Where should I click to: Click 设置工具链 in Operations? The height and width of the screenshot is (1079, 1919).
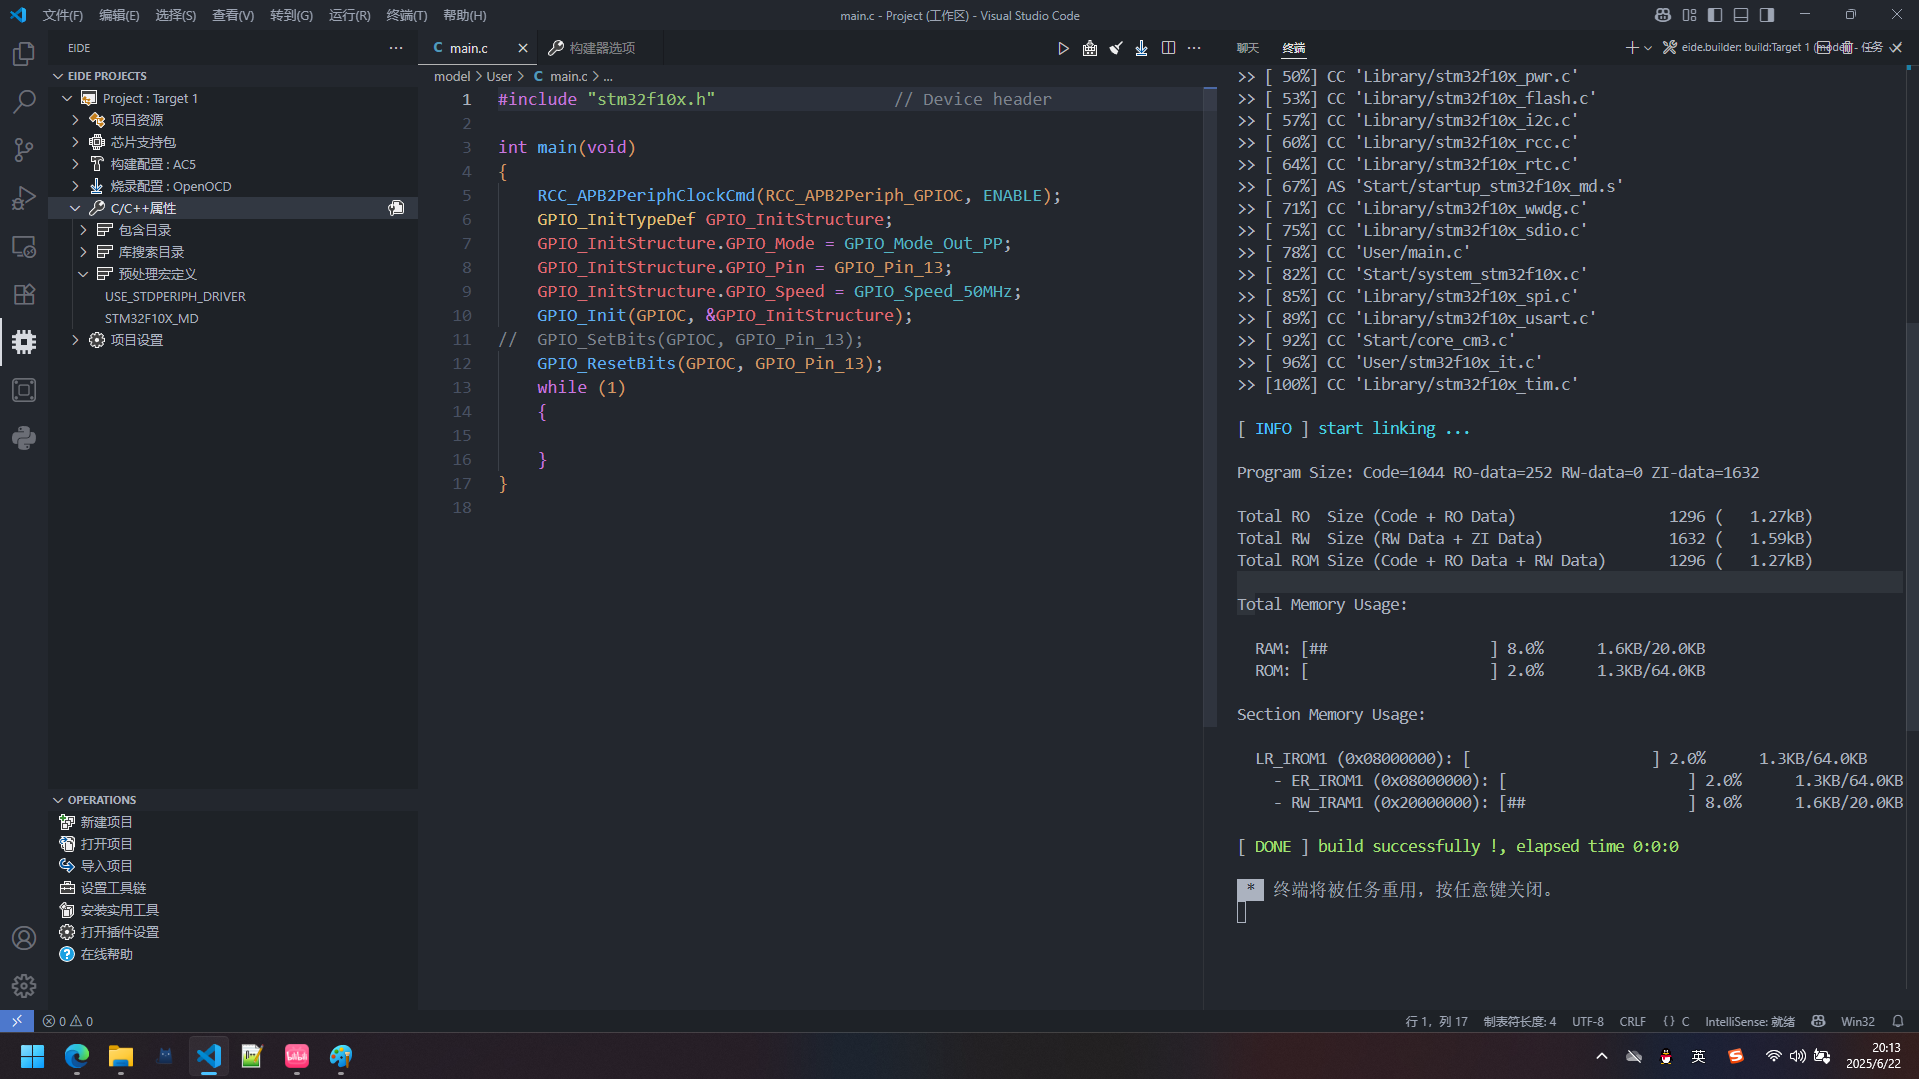[x=113, y=888]
